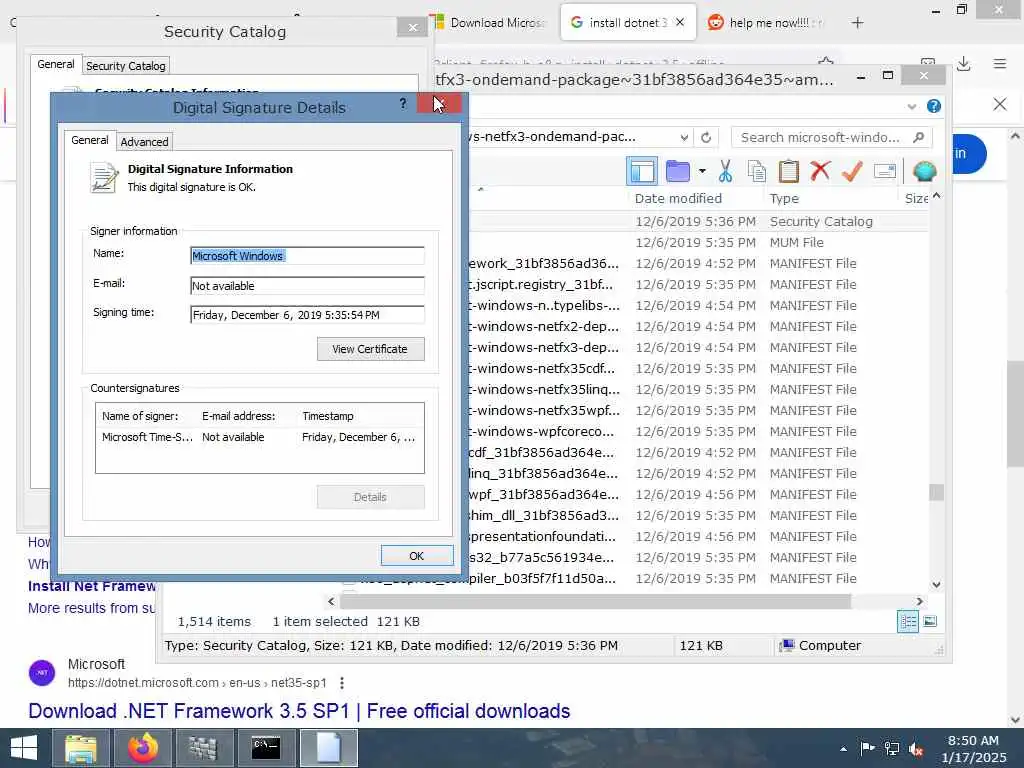
Task: Click Explorer horizontal scrollbar left arrow
Action: click(331, 601)
